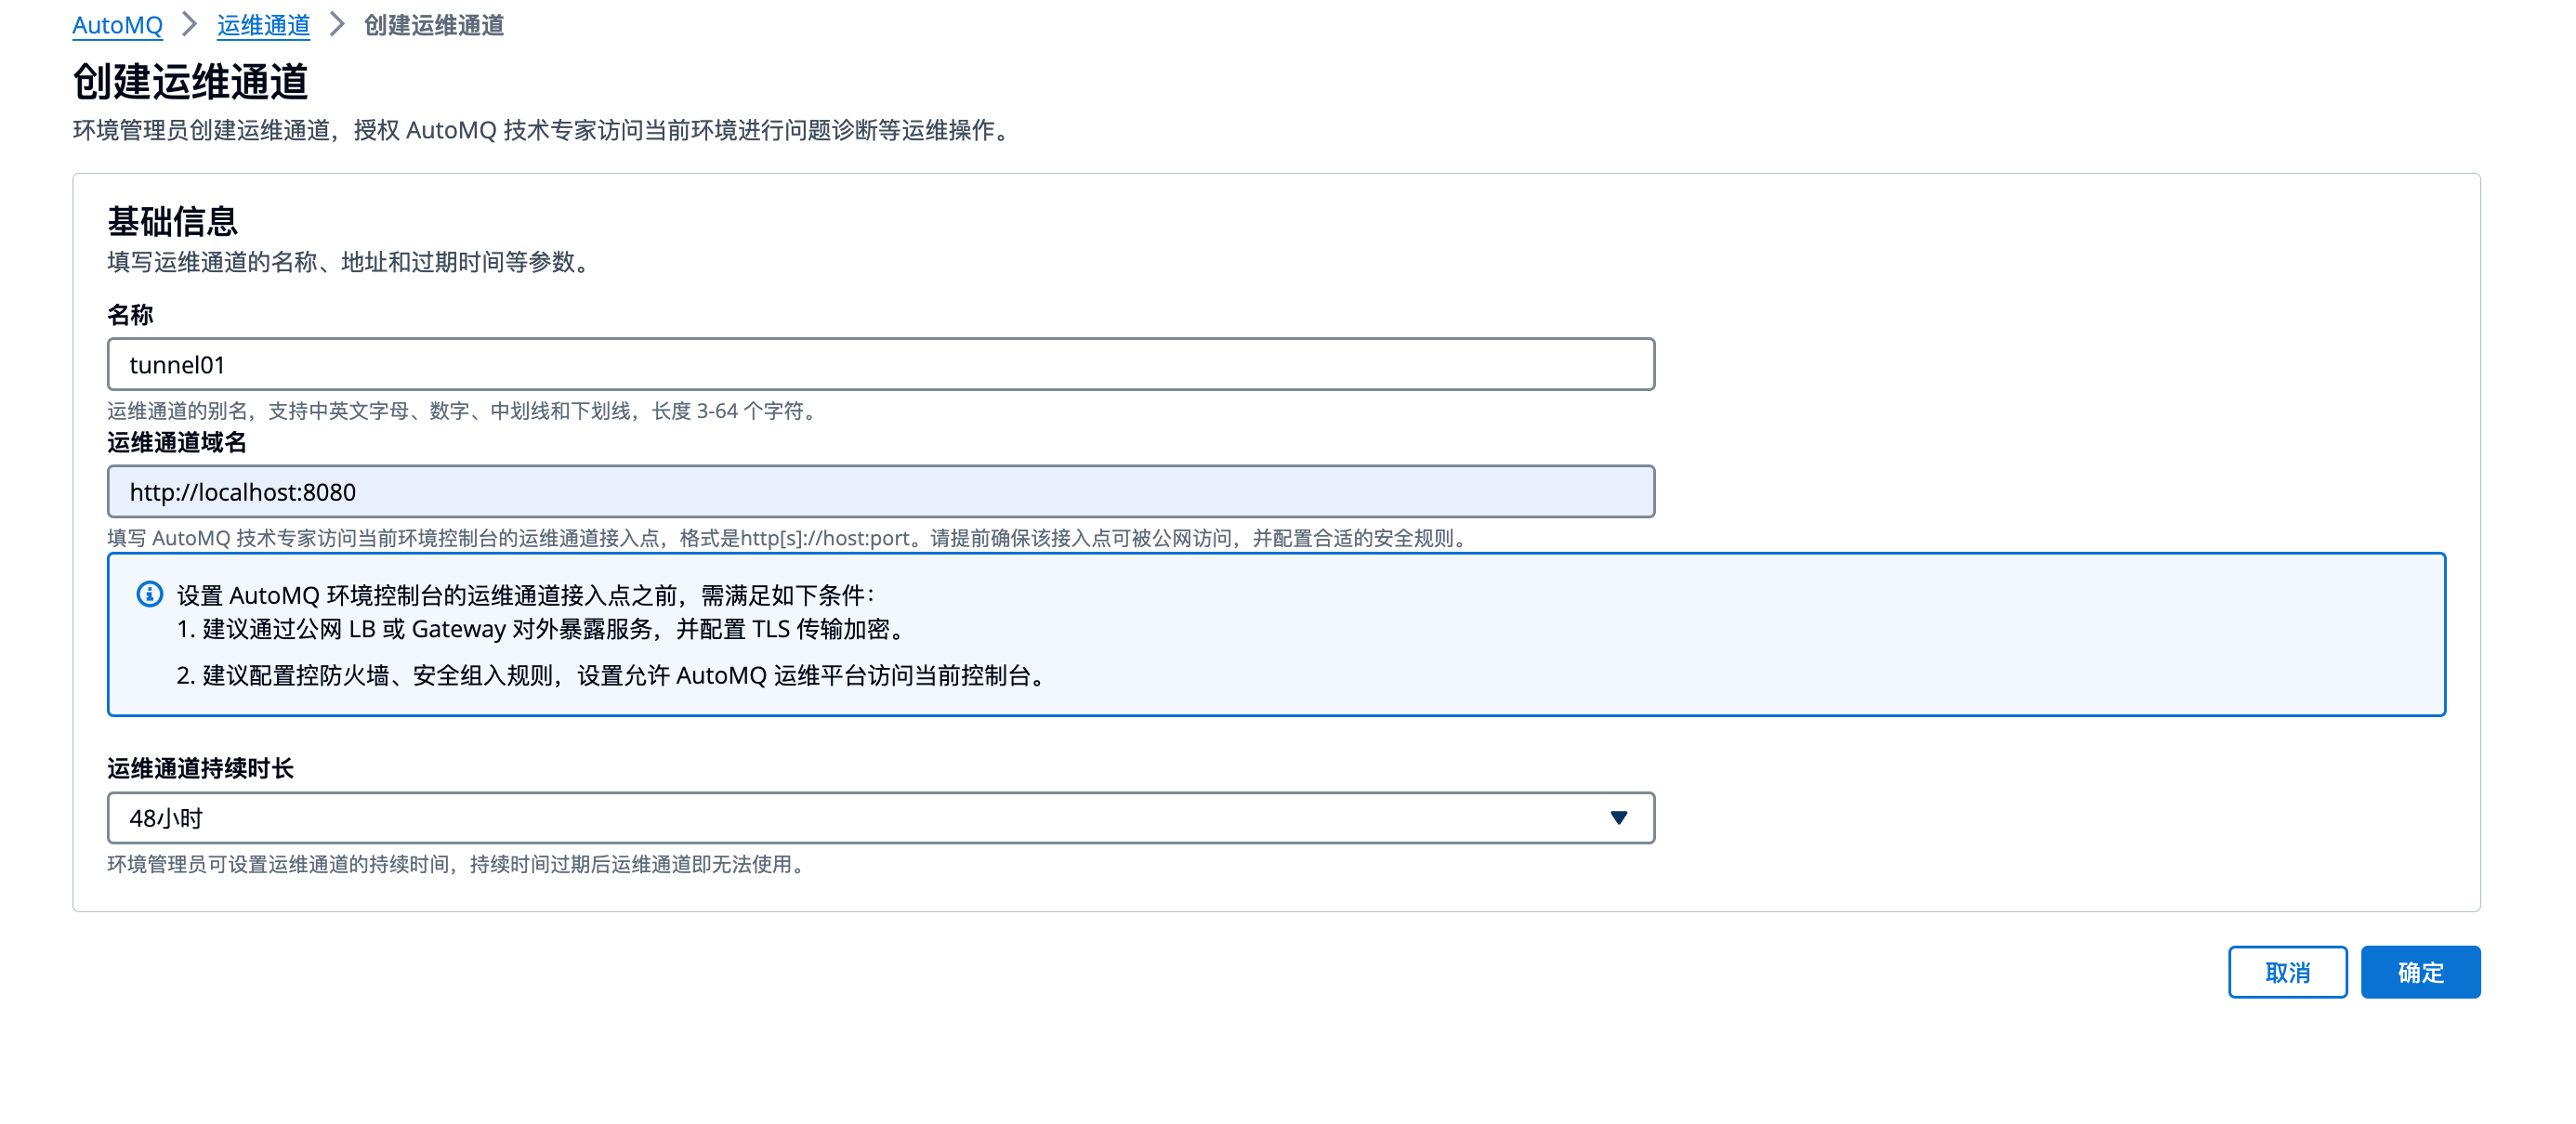Focus the 运维通道域名 input with http://localhost:8080
The image size is (2576, 1124).
[x=880, y=491]
